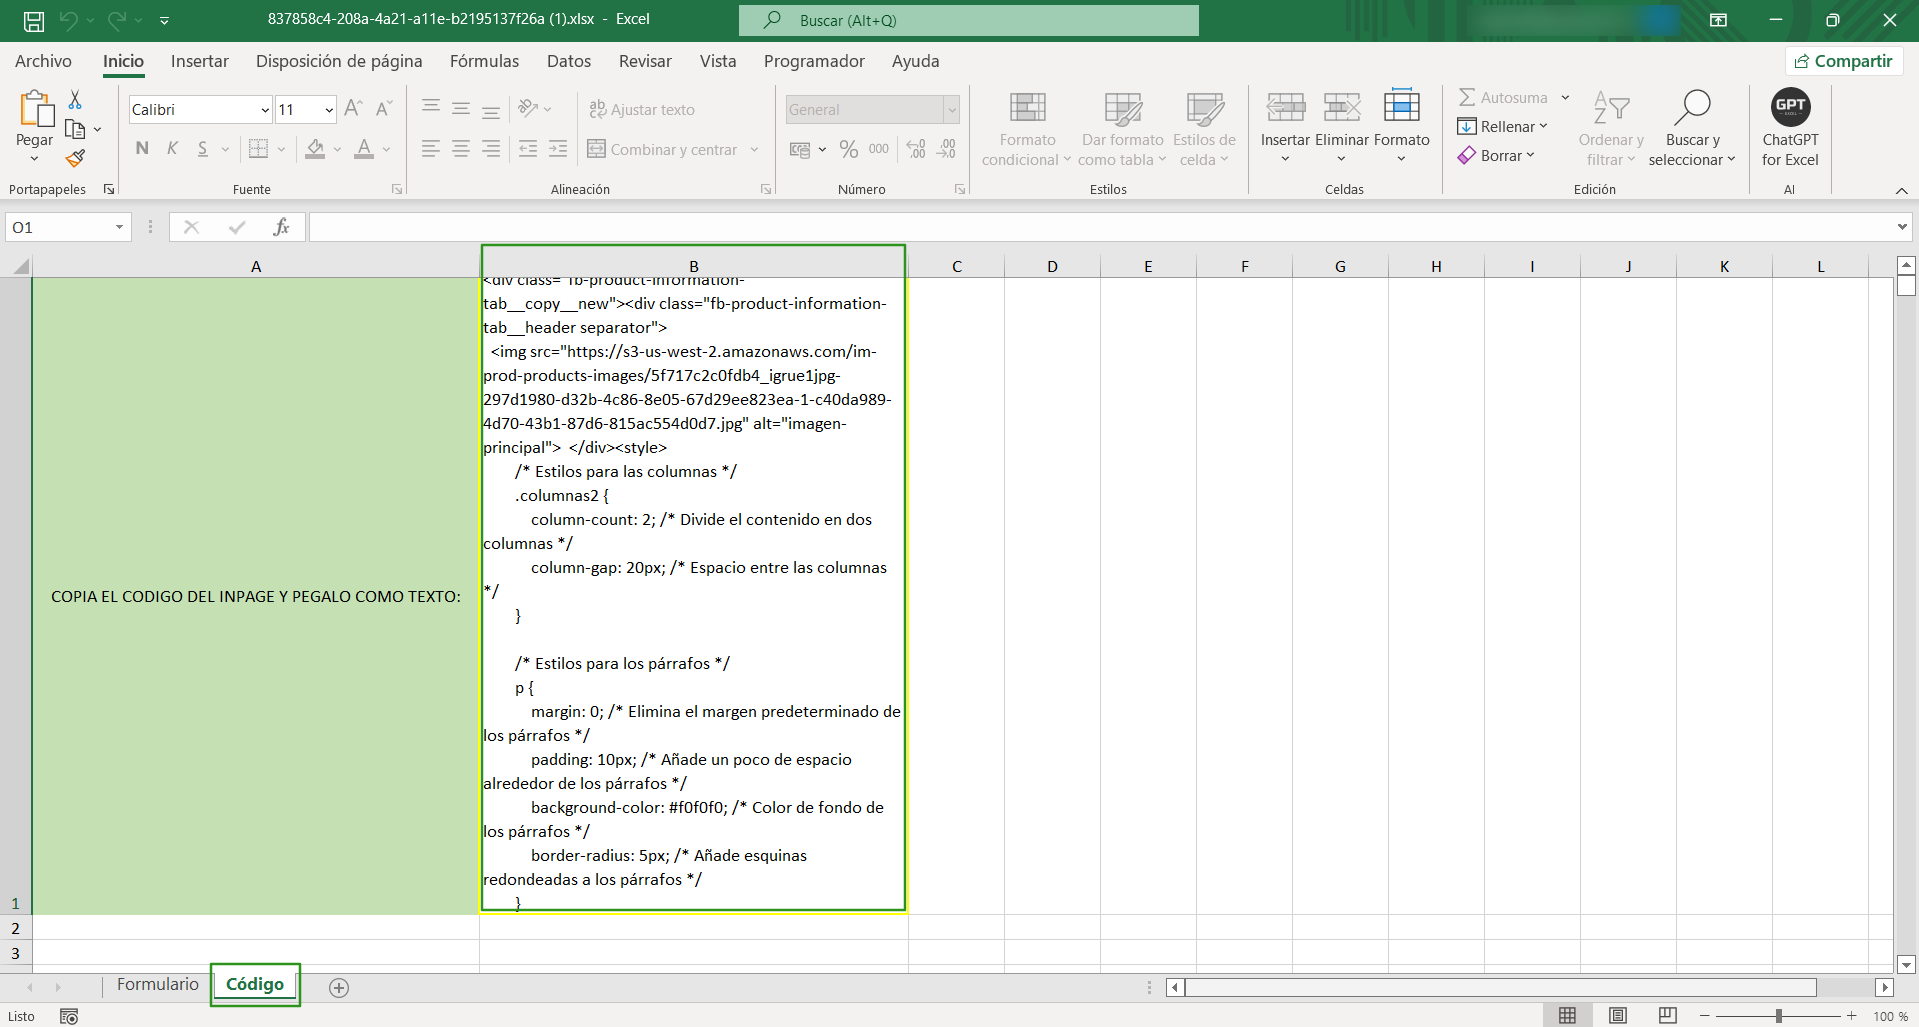Toggle italic formatting K button
This screenshot has height=1027, width=1919.
pyautogui.click(x=172, y=149)
